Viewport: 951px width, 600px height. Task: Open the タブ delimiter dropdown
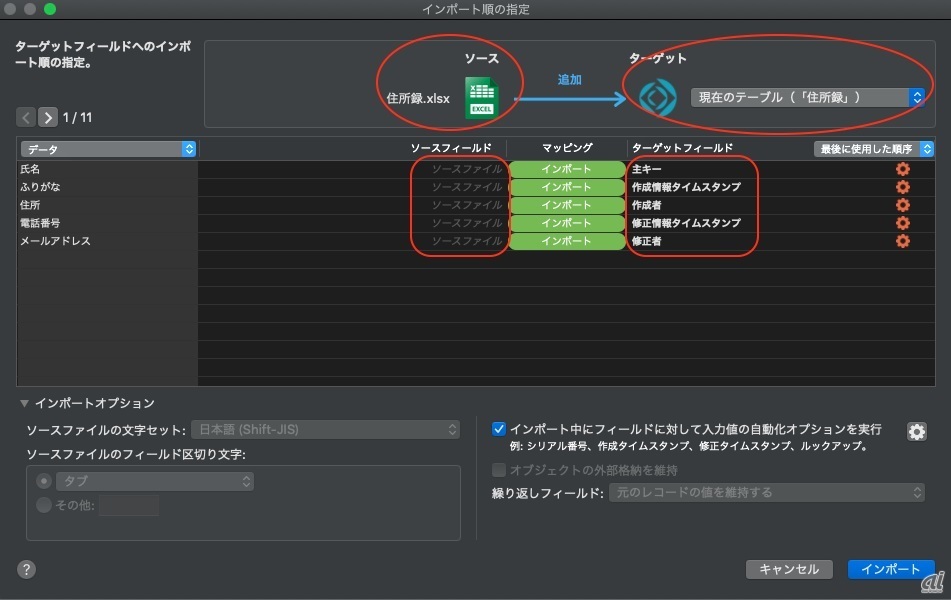click(155, 481)
